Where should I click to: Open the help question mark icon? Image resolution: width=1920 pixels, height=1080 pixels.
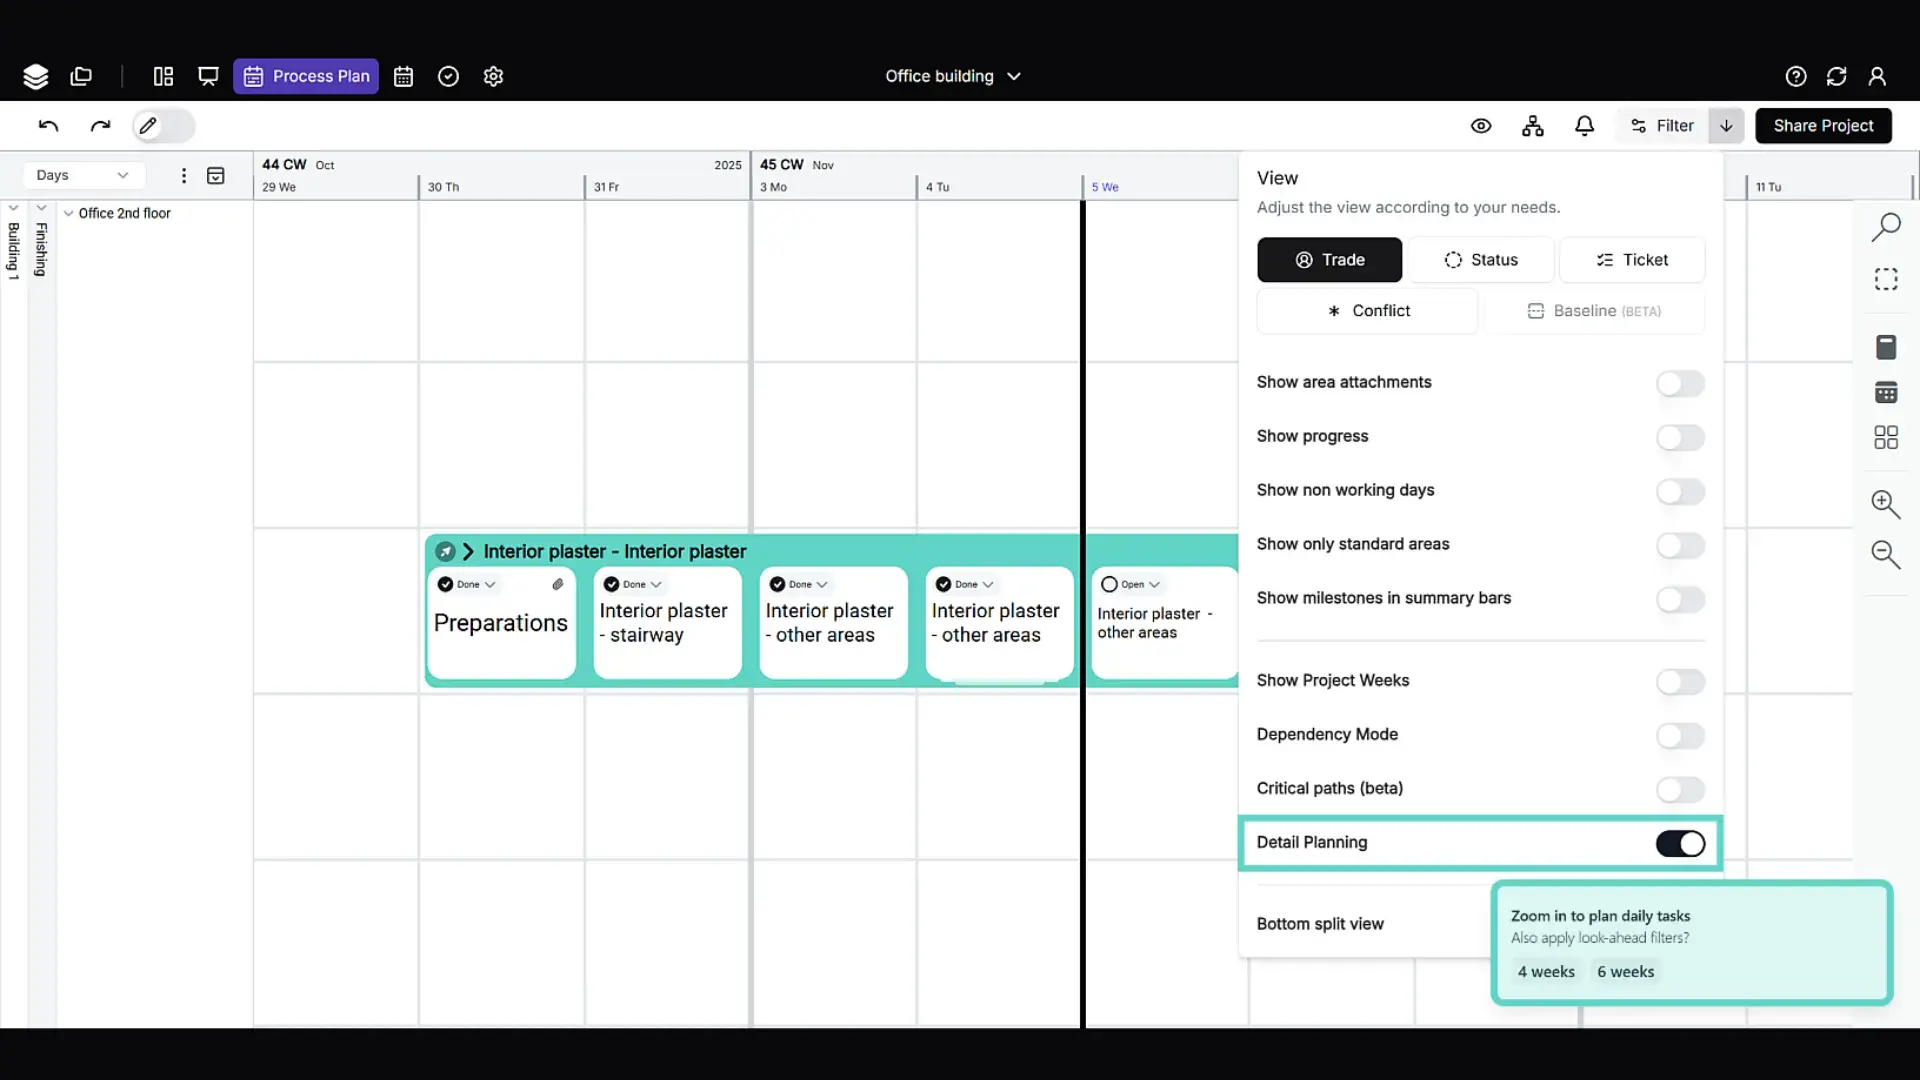1795,76
